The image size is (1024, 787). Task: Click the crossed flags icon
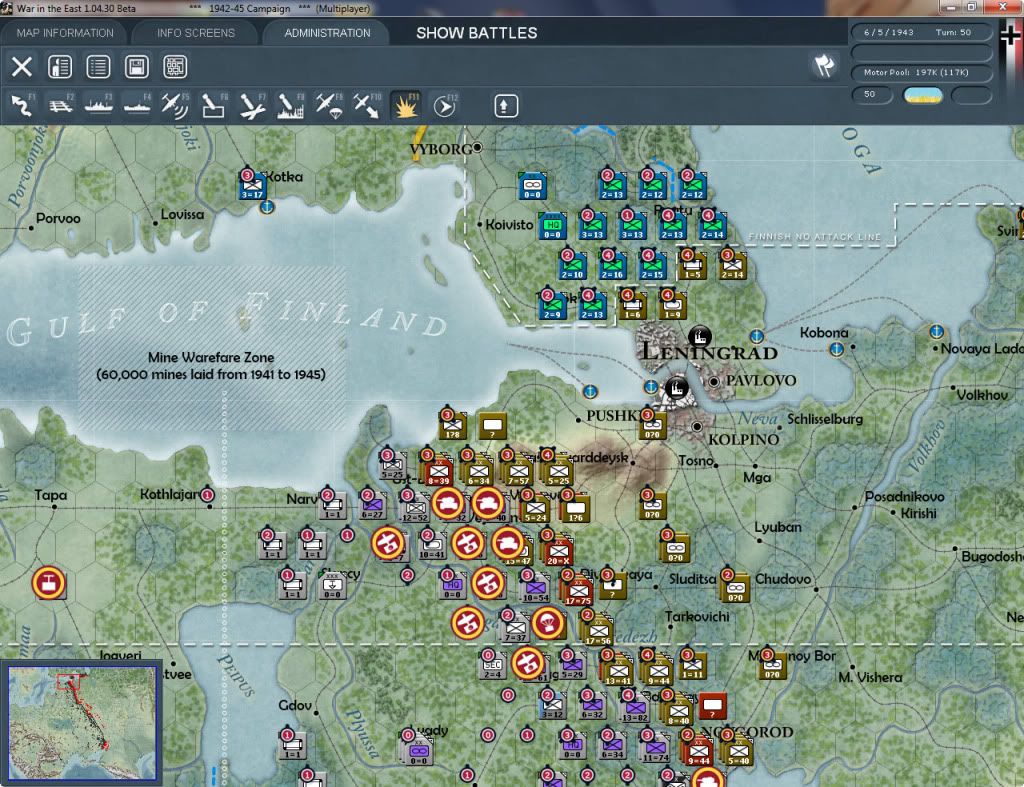(824, 65)
